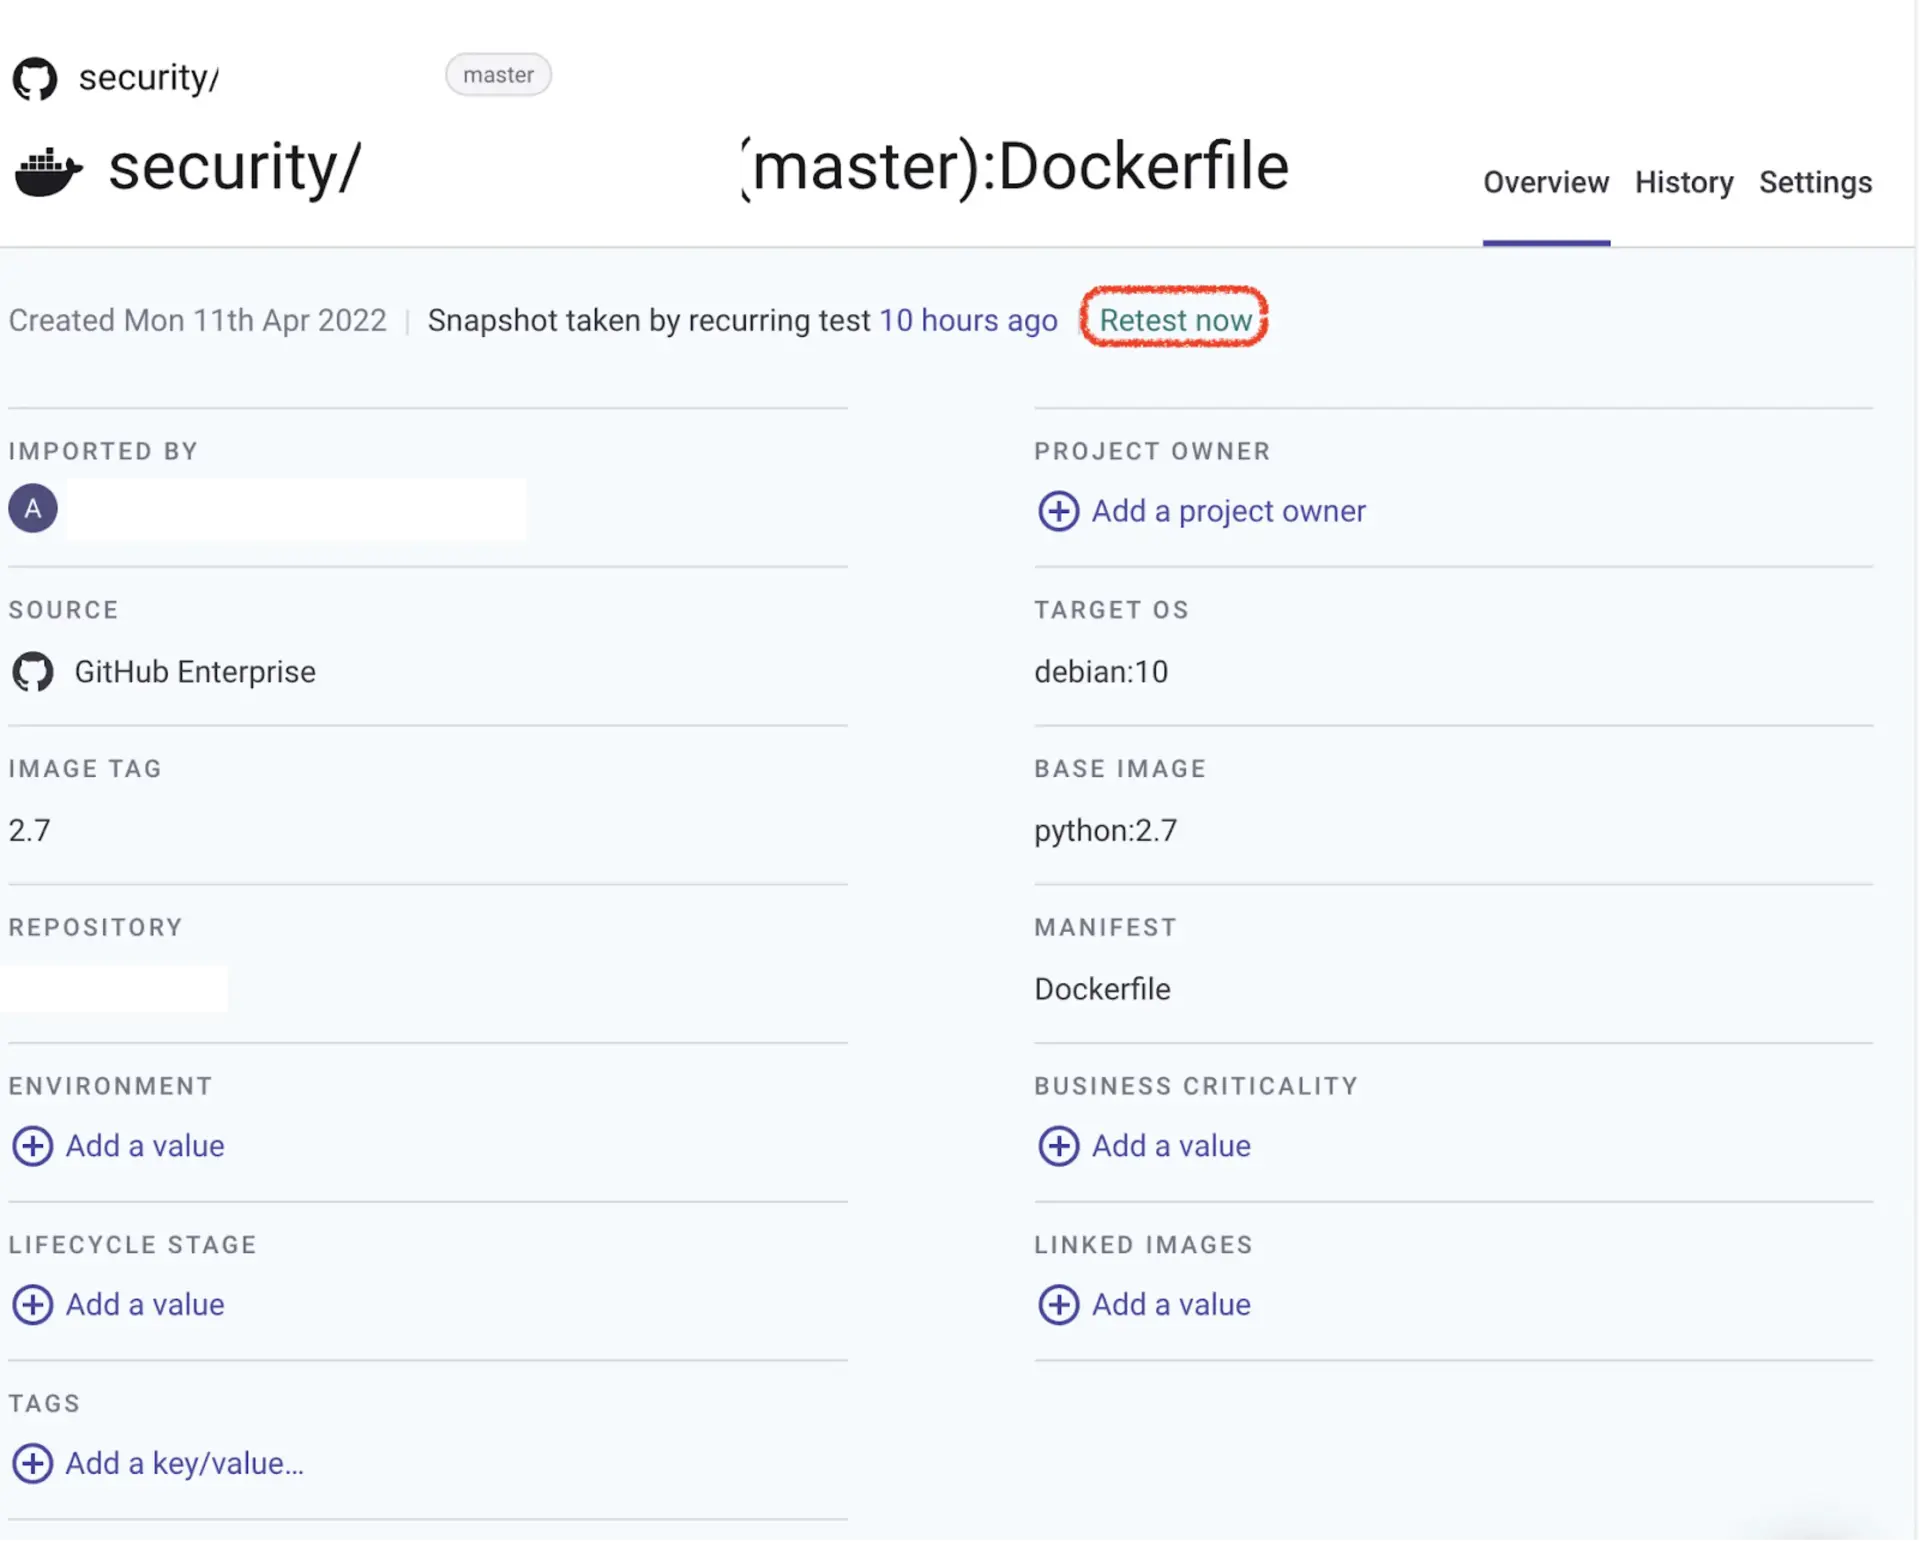Click Add a key/value text under Tags

click(184, 1464)
